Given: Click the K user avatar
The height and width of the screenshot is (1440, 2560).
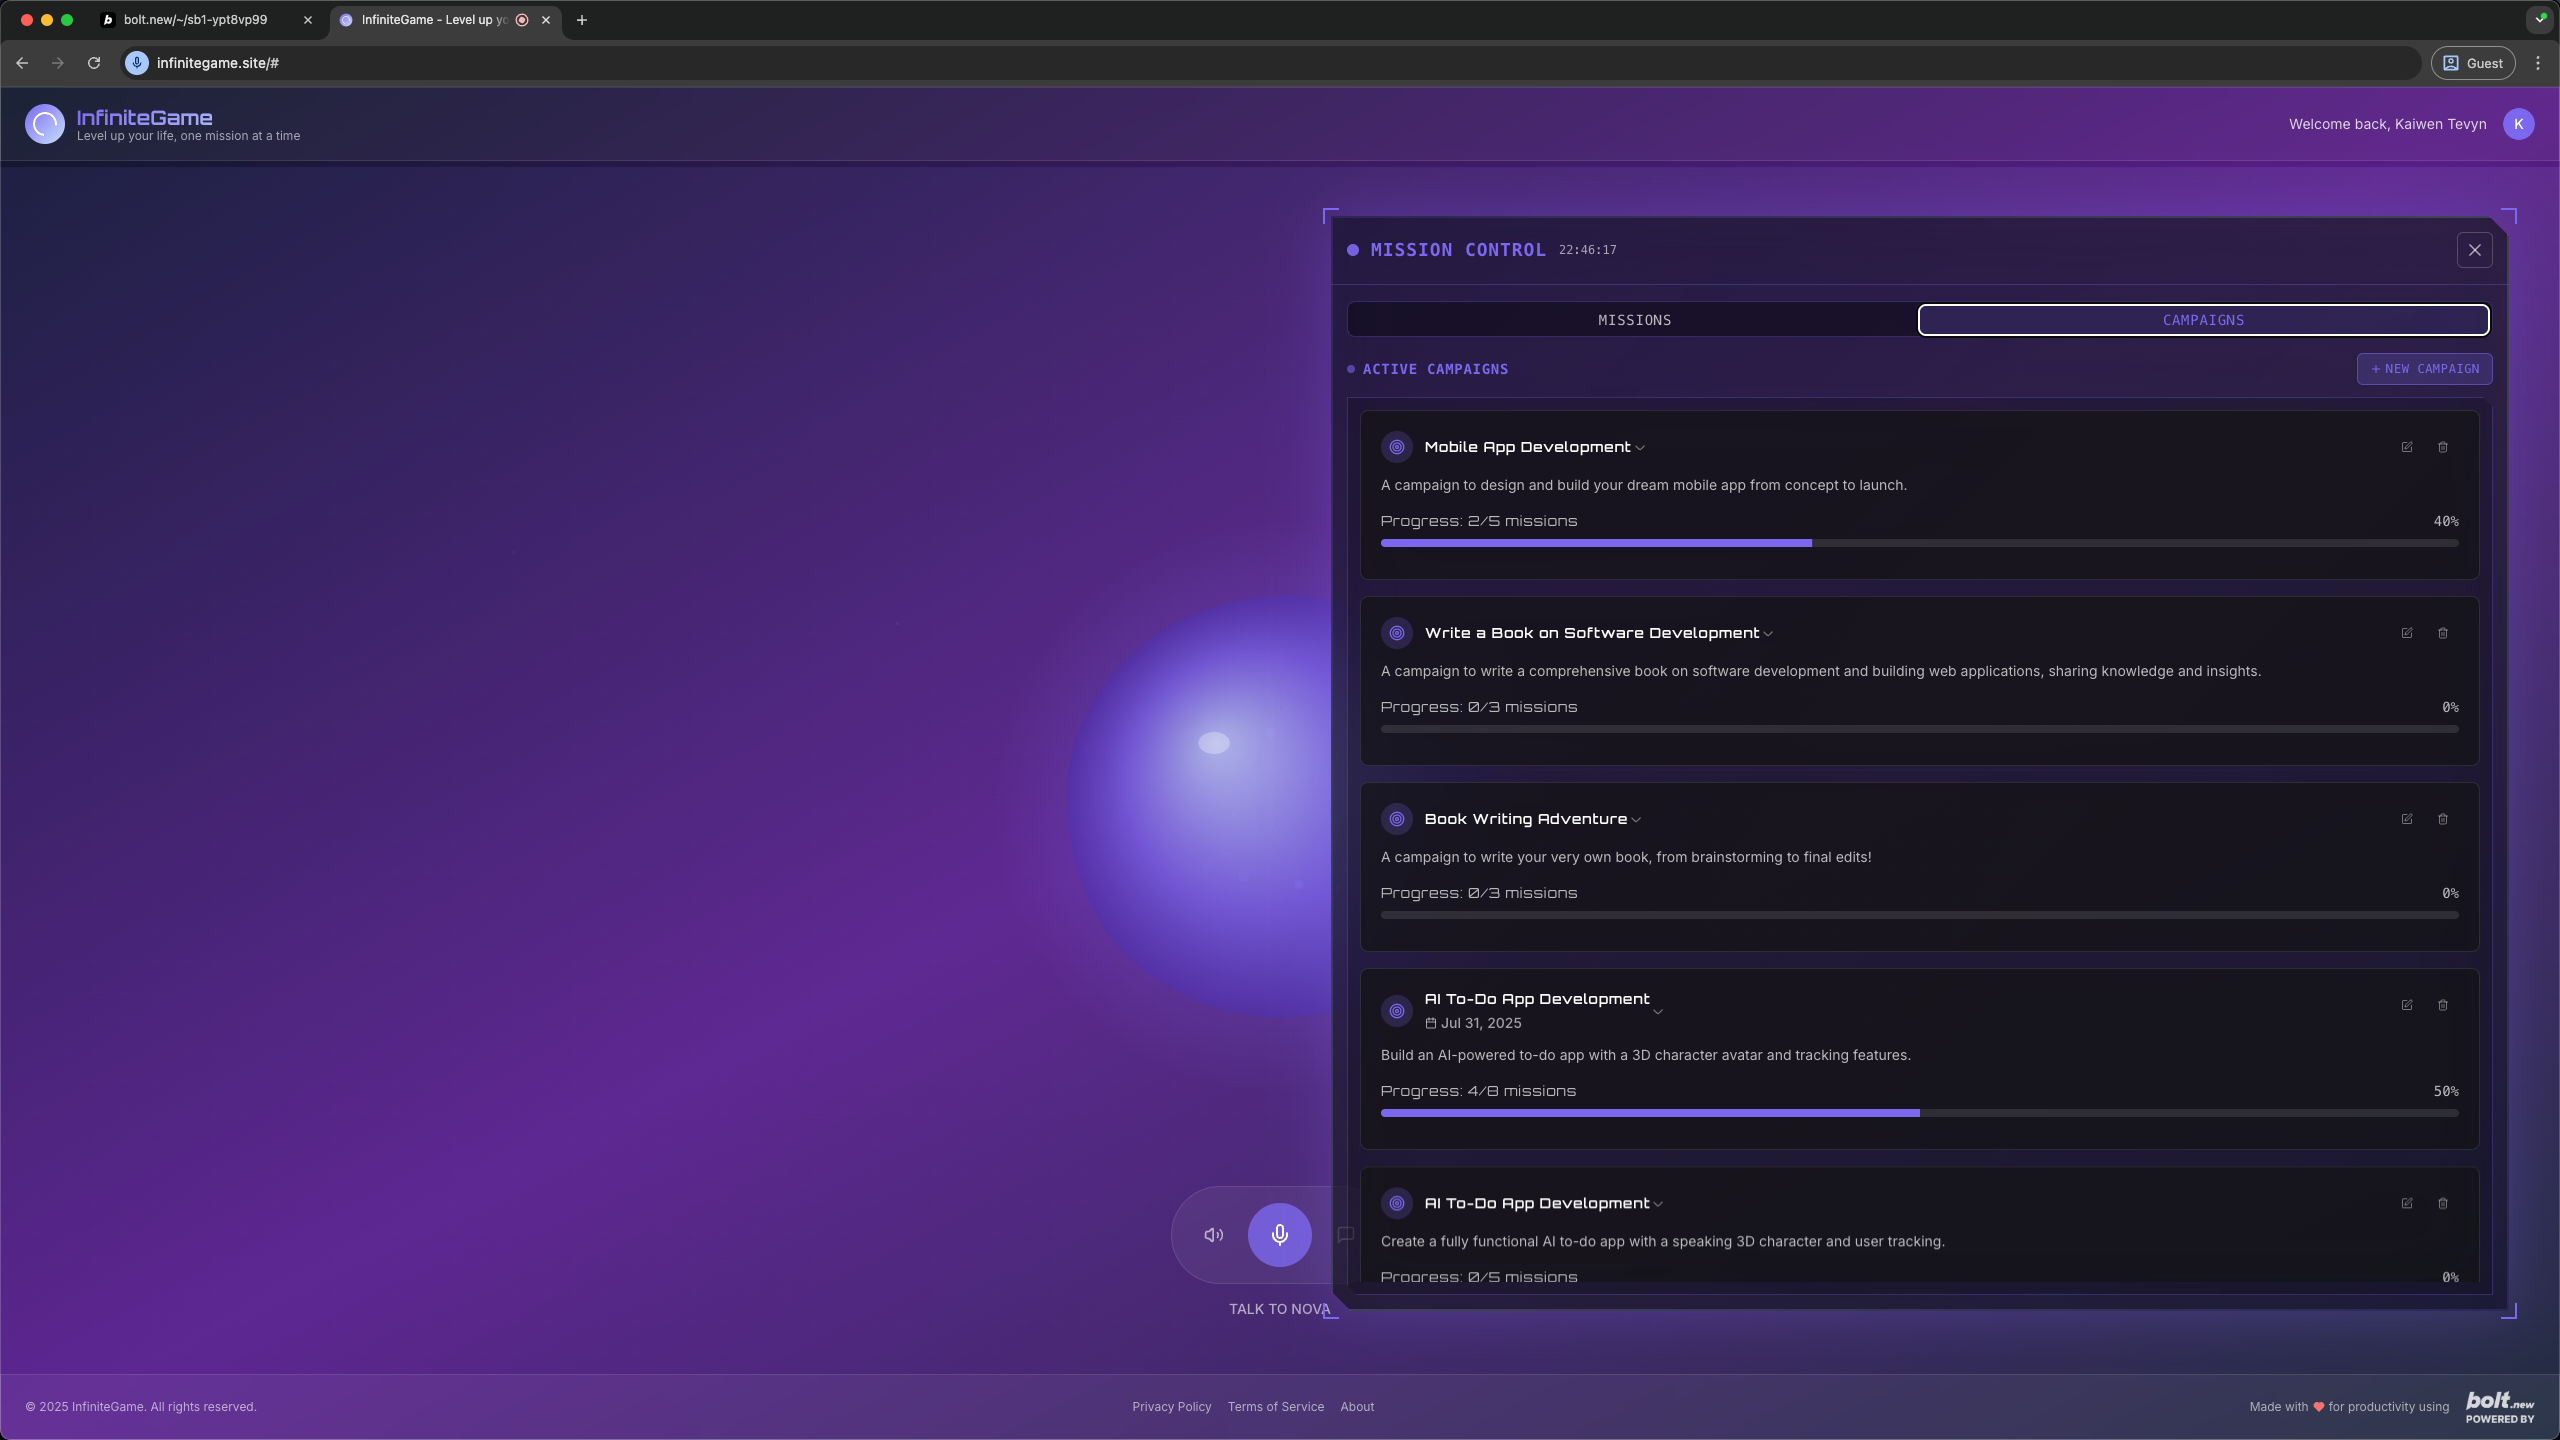Looking at the screenshot, I should pos(2518,124).
